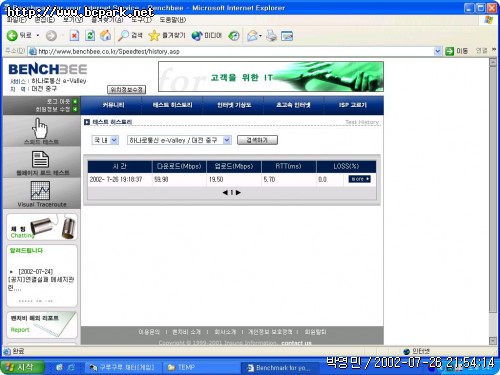500x375 pixels.
Task: Click the Internet Explorer quick launch icon
Action: (71, 367)
